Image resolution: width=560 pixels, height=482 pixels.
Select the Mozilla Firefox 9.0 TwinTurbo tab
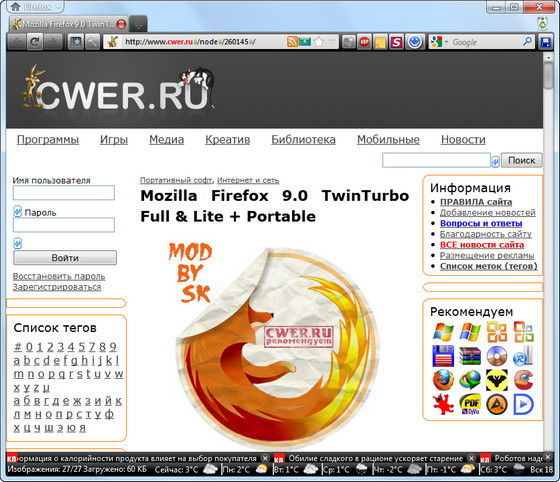pyautogui.click(x=69, y=24)
